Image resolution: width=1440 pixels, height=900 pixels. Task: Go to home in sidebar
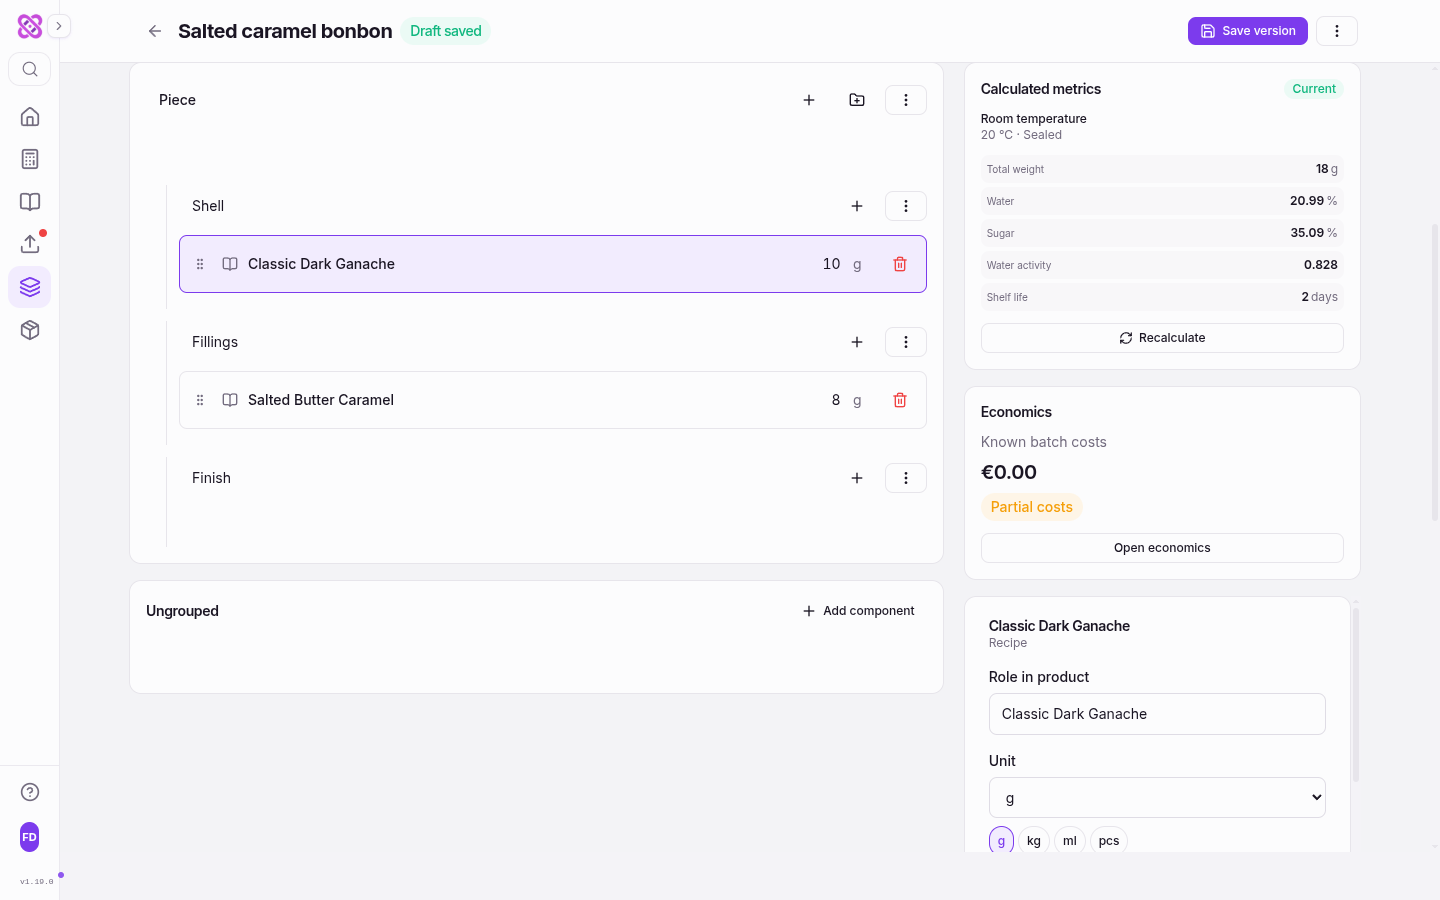[30, 117]
